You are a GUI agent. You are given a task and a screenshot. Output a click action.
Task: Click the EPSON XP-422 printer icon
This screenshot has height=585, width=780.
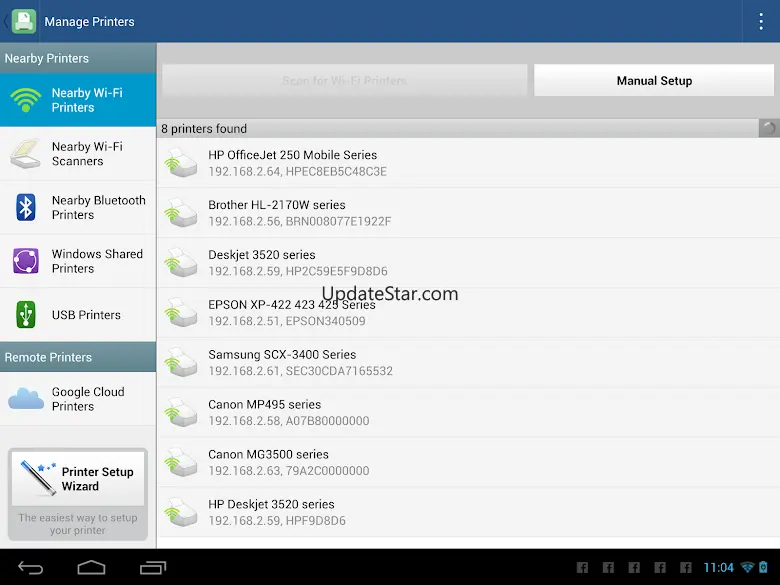181,312
